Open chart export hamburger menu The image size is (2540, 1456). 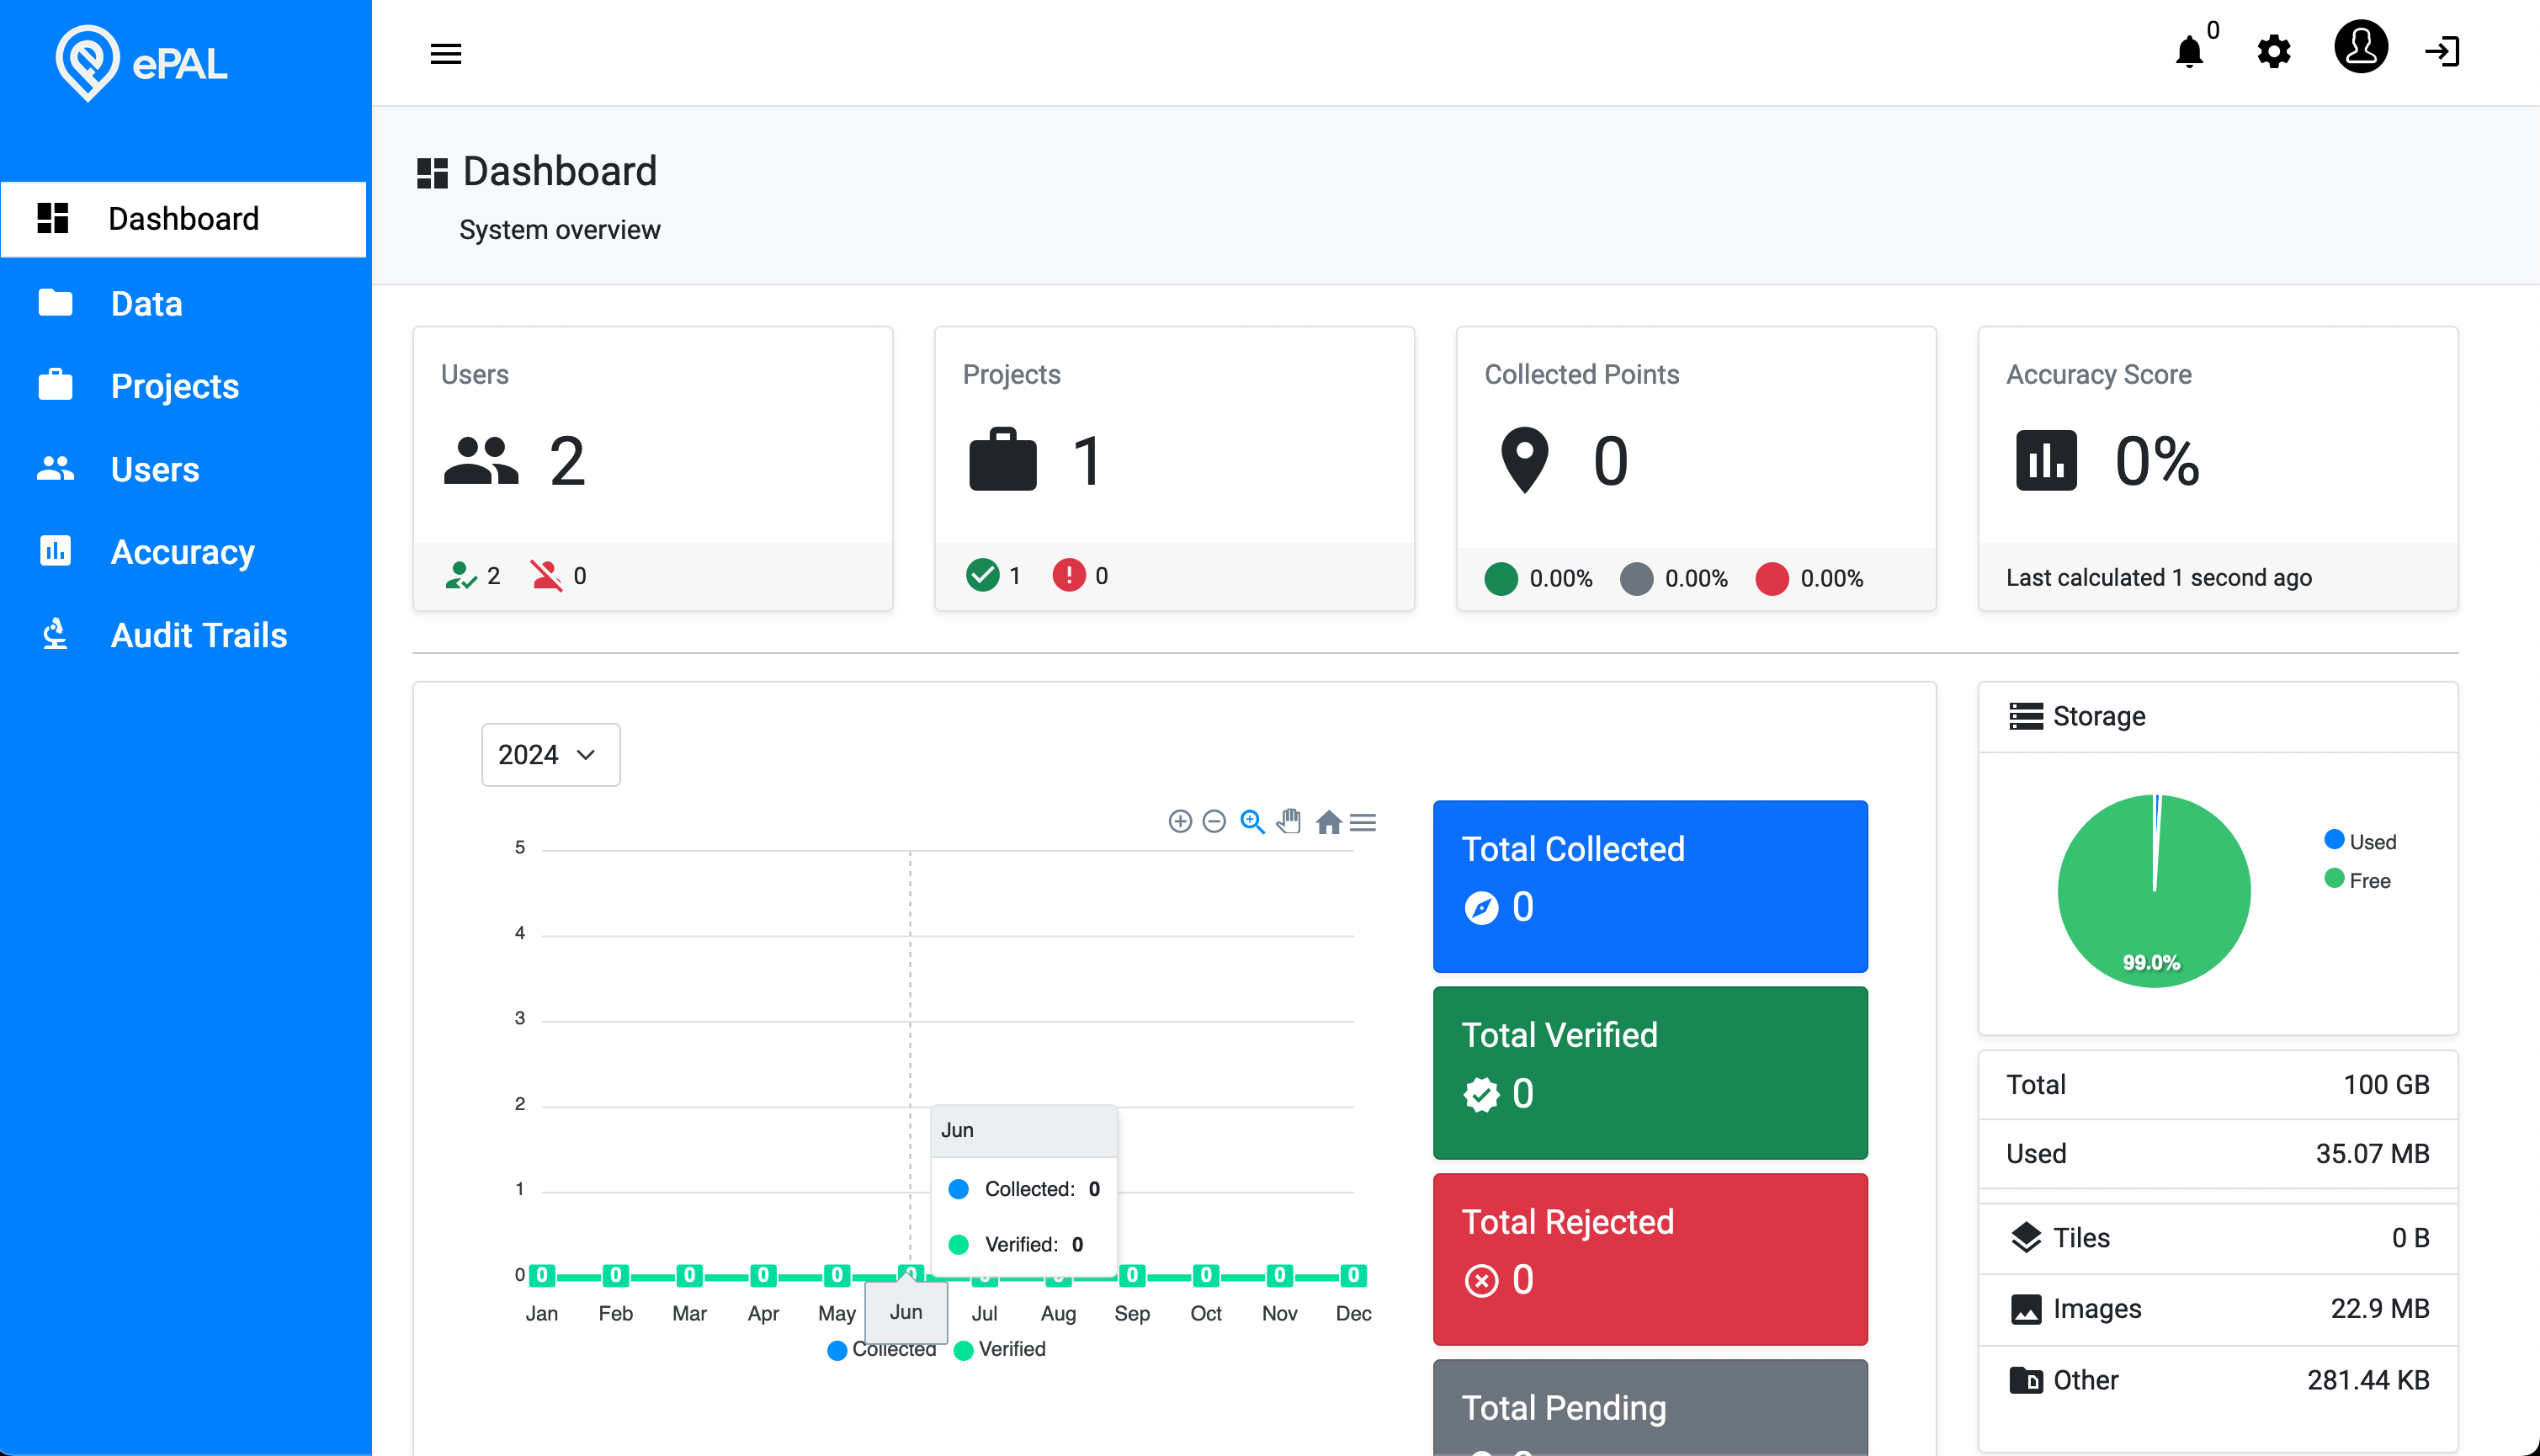1363,822
